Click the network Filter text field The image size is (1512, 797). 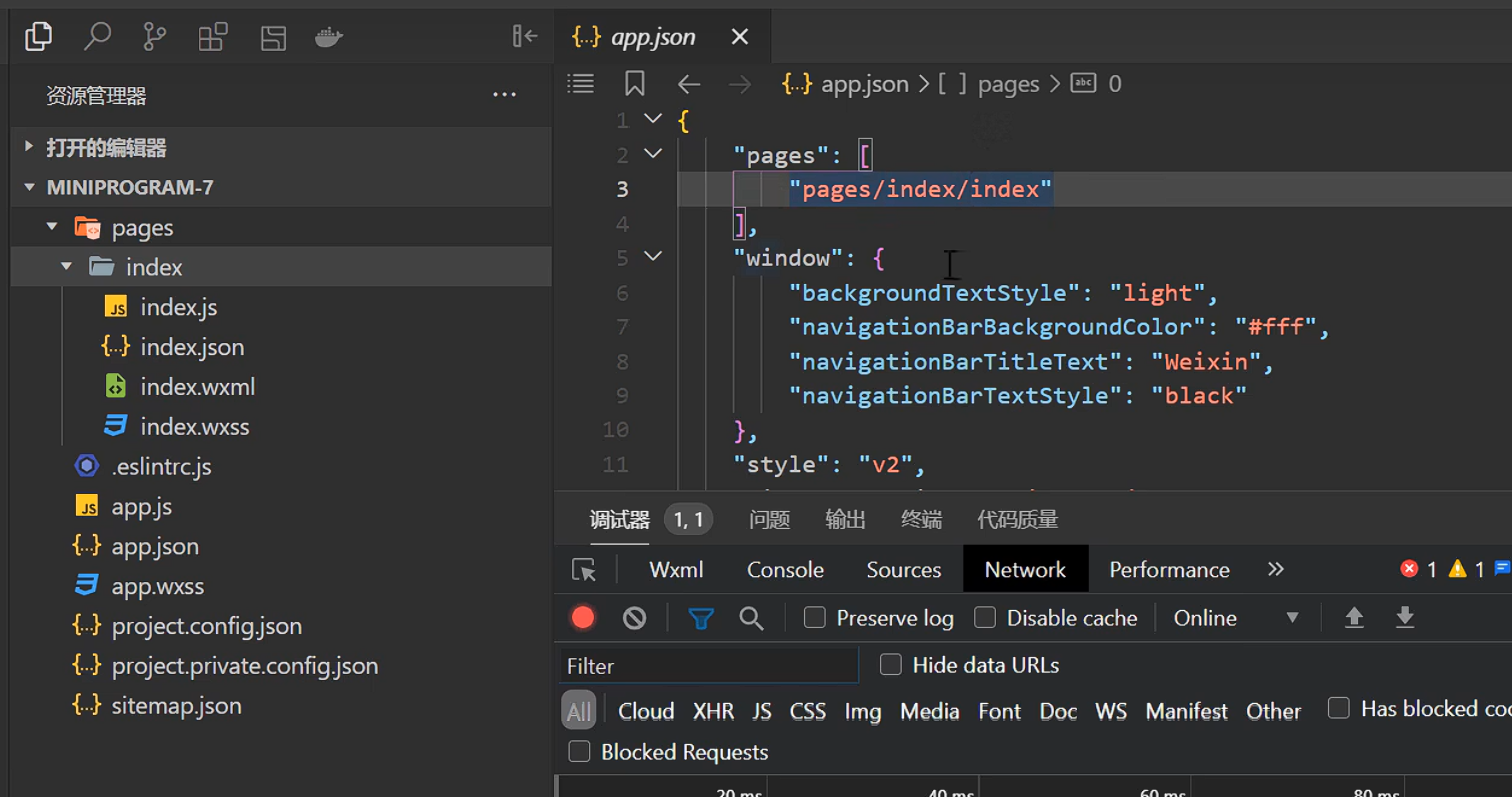pos(708,666)
